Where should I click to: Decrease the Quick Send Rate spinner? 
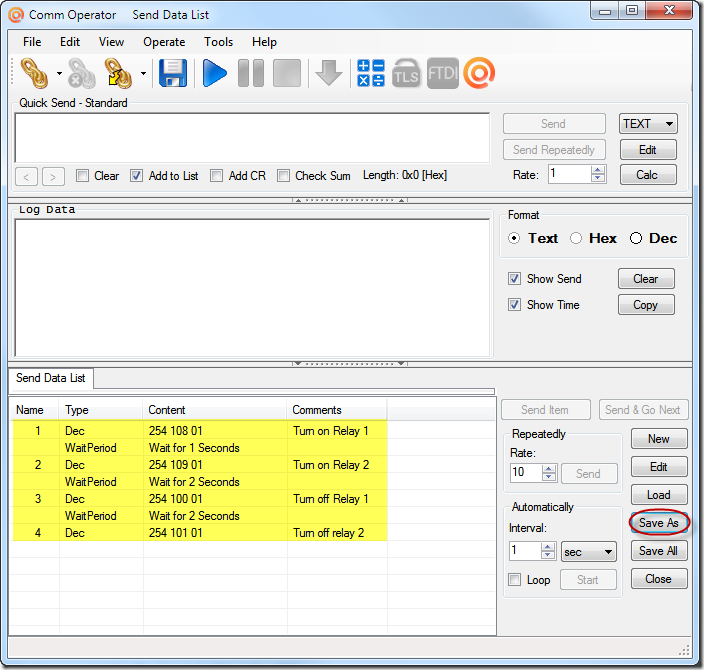598,178
